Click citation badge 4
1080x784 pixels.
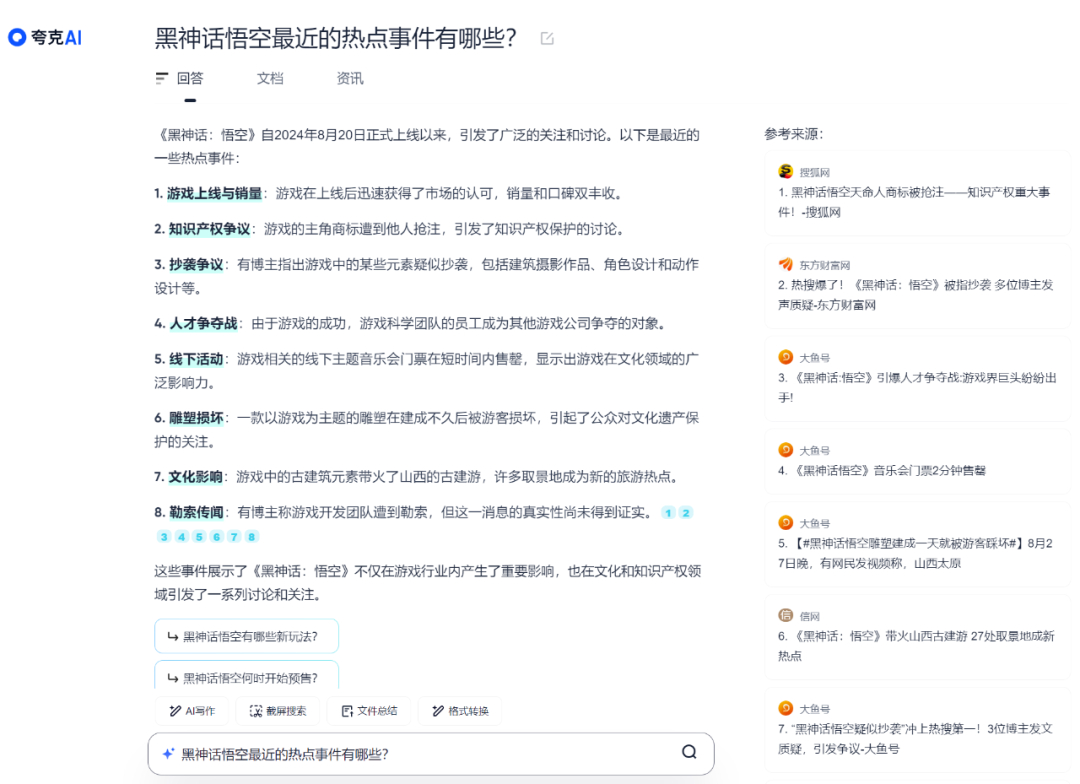pyautogui.click(x=182, y=537)
